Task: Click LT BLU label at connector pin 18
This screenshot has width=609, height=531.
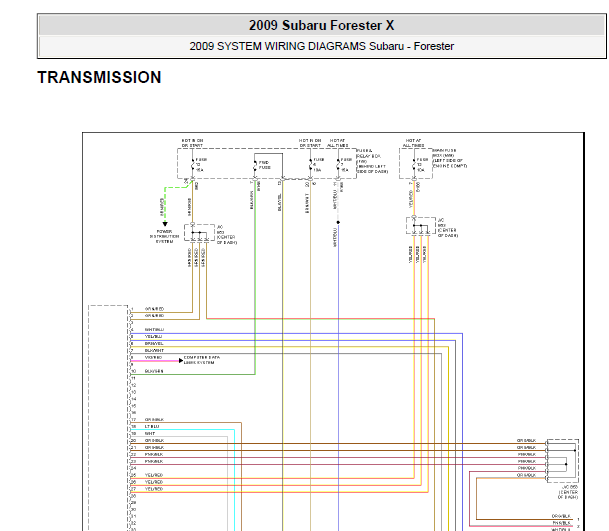Action: [152, 426]
